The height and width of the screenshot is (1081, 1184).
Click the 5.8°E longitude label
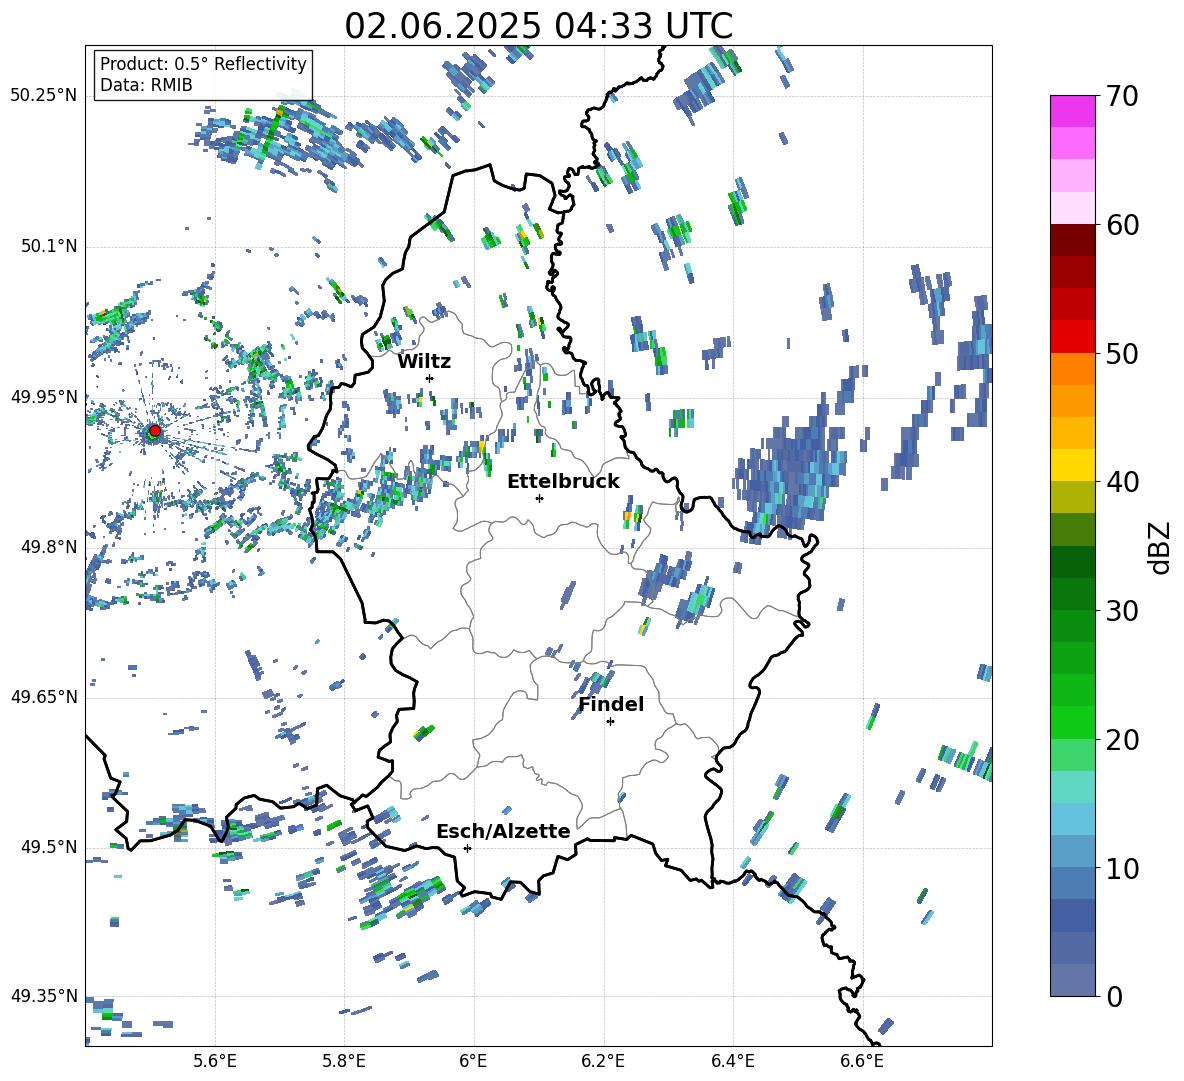pos(344,1062)
